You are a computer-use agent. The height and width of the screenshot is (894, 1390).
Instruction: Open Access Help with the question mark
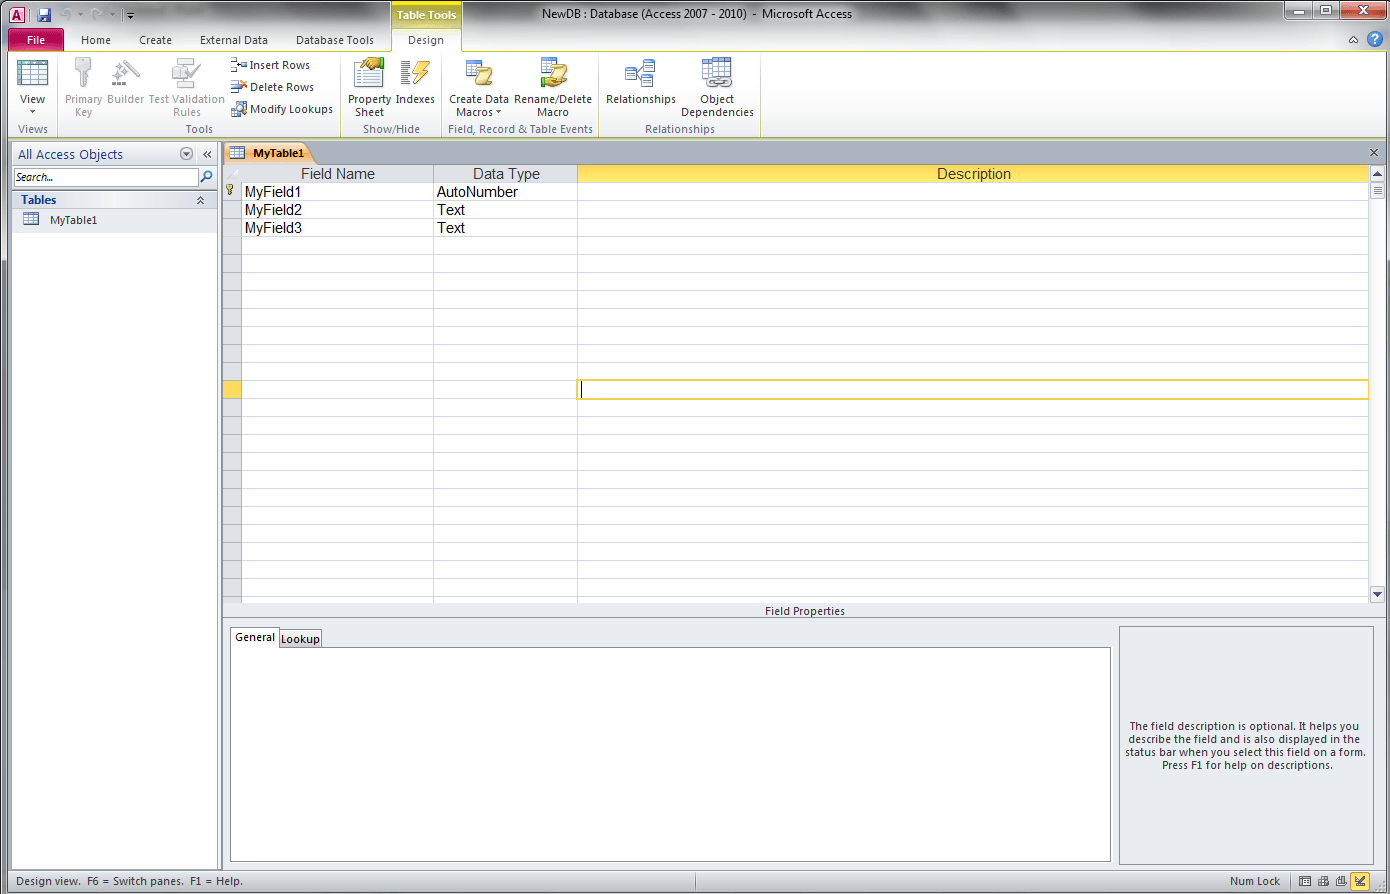[1373, 39]
